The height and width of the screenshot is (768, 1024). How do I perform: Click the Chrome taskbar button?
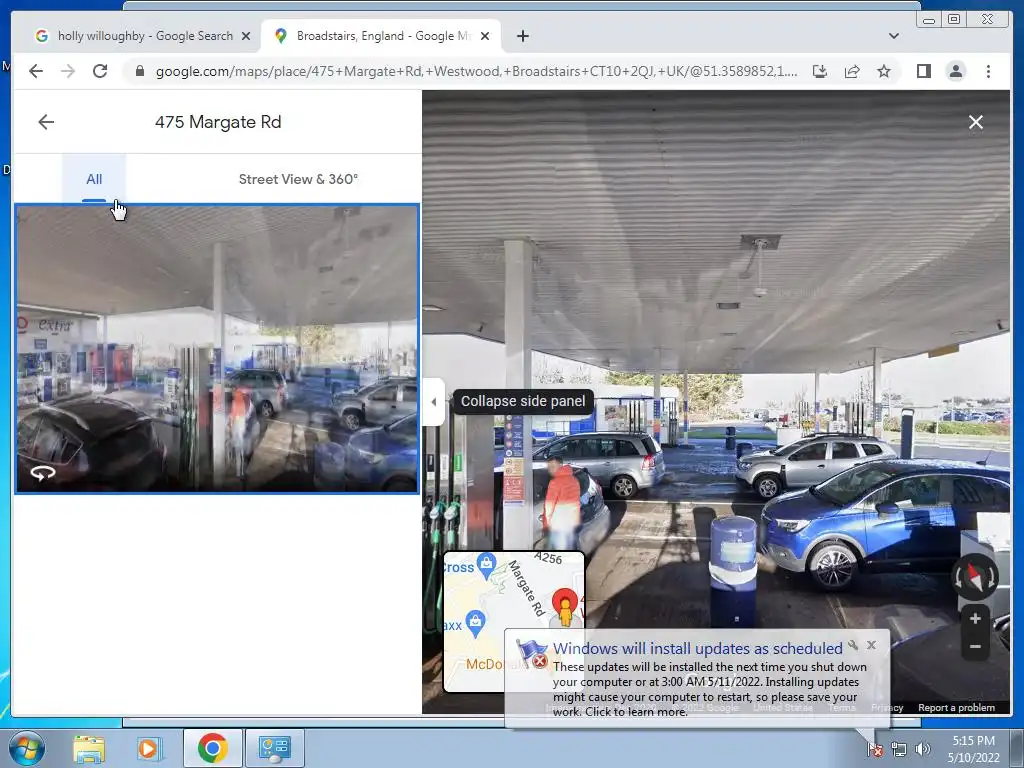tap(212, 748)
